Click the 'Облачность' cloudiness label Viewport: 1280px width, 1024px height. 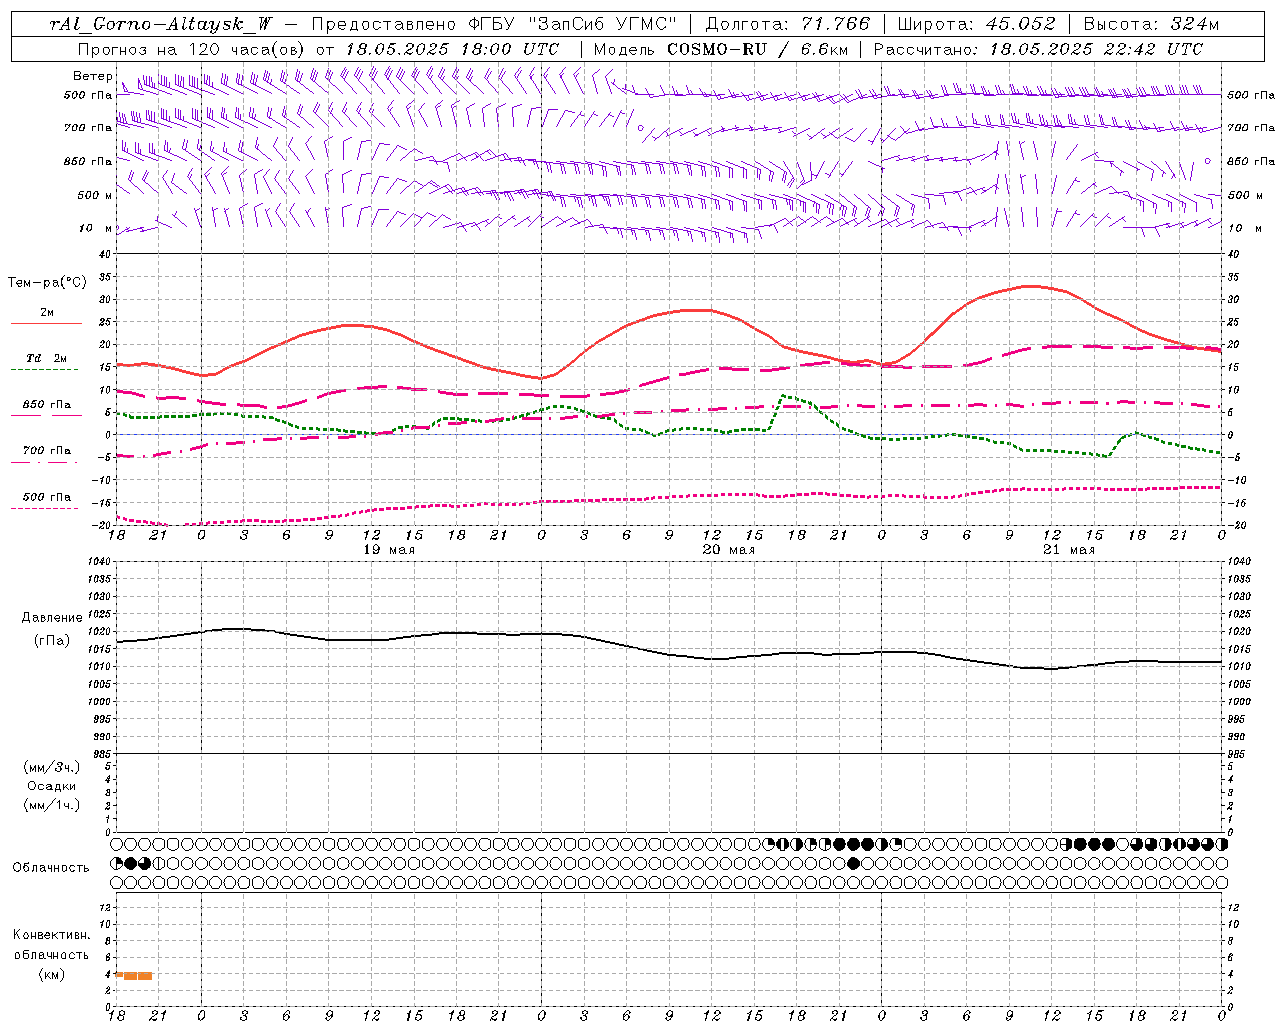pyautogui.click(x=51, y=868)
